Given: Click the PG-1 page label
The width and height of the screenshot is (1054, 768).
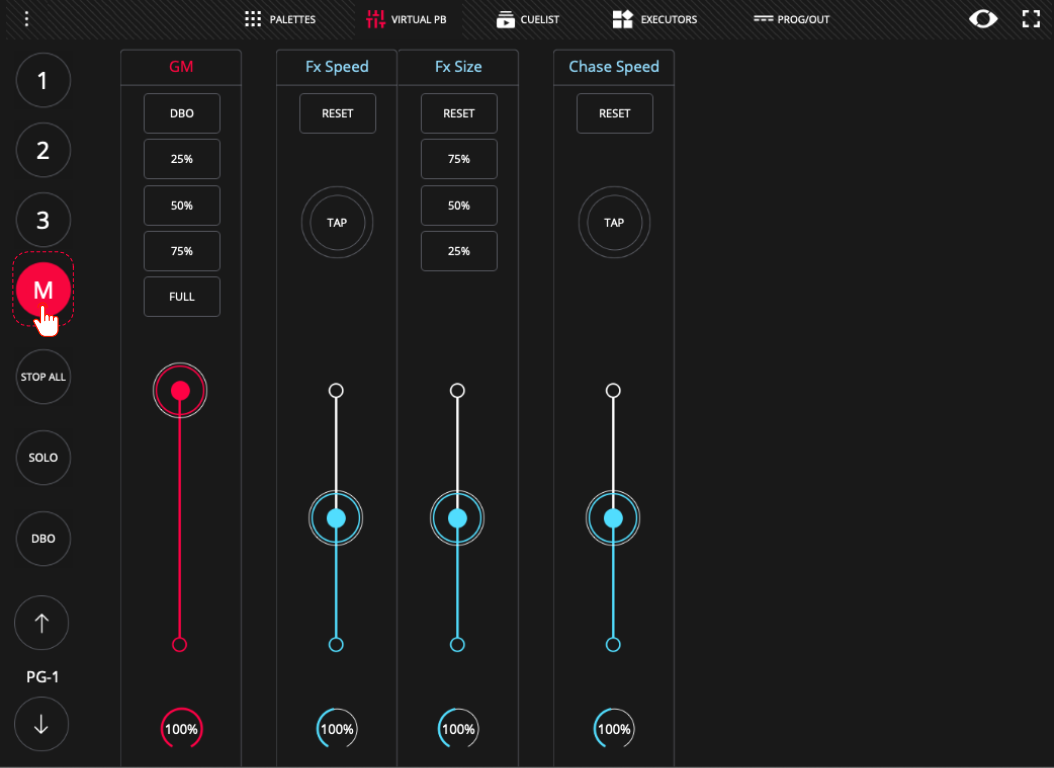Looking at the screenshot, I should [42, 677].
